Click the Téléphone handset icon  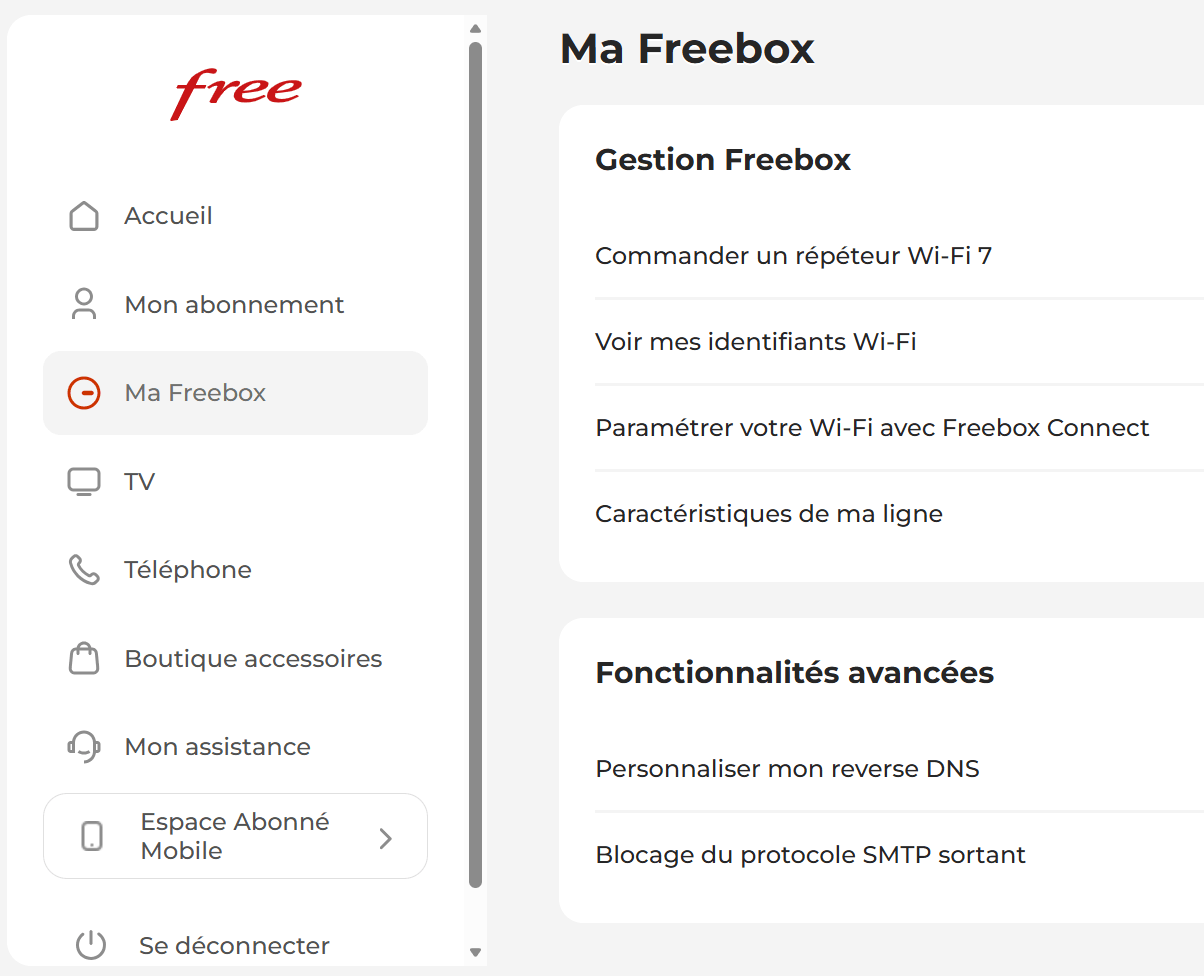click(84, 570)
